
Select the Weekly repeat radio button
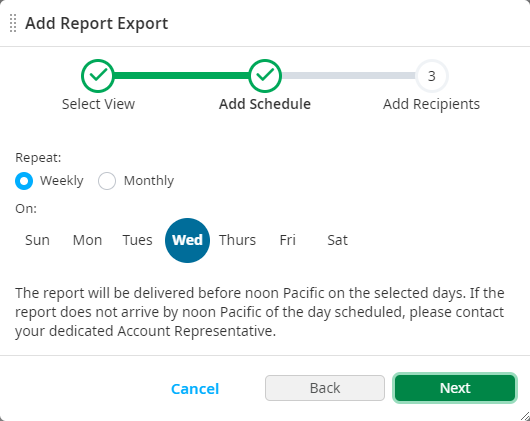pos(24,181)
